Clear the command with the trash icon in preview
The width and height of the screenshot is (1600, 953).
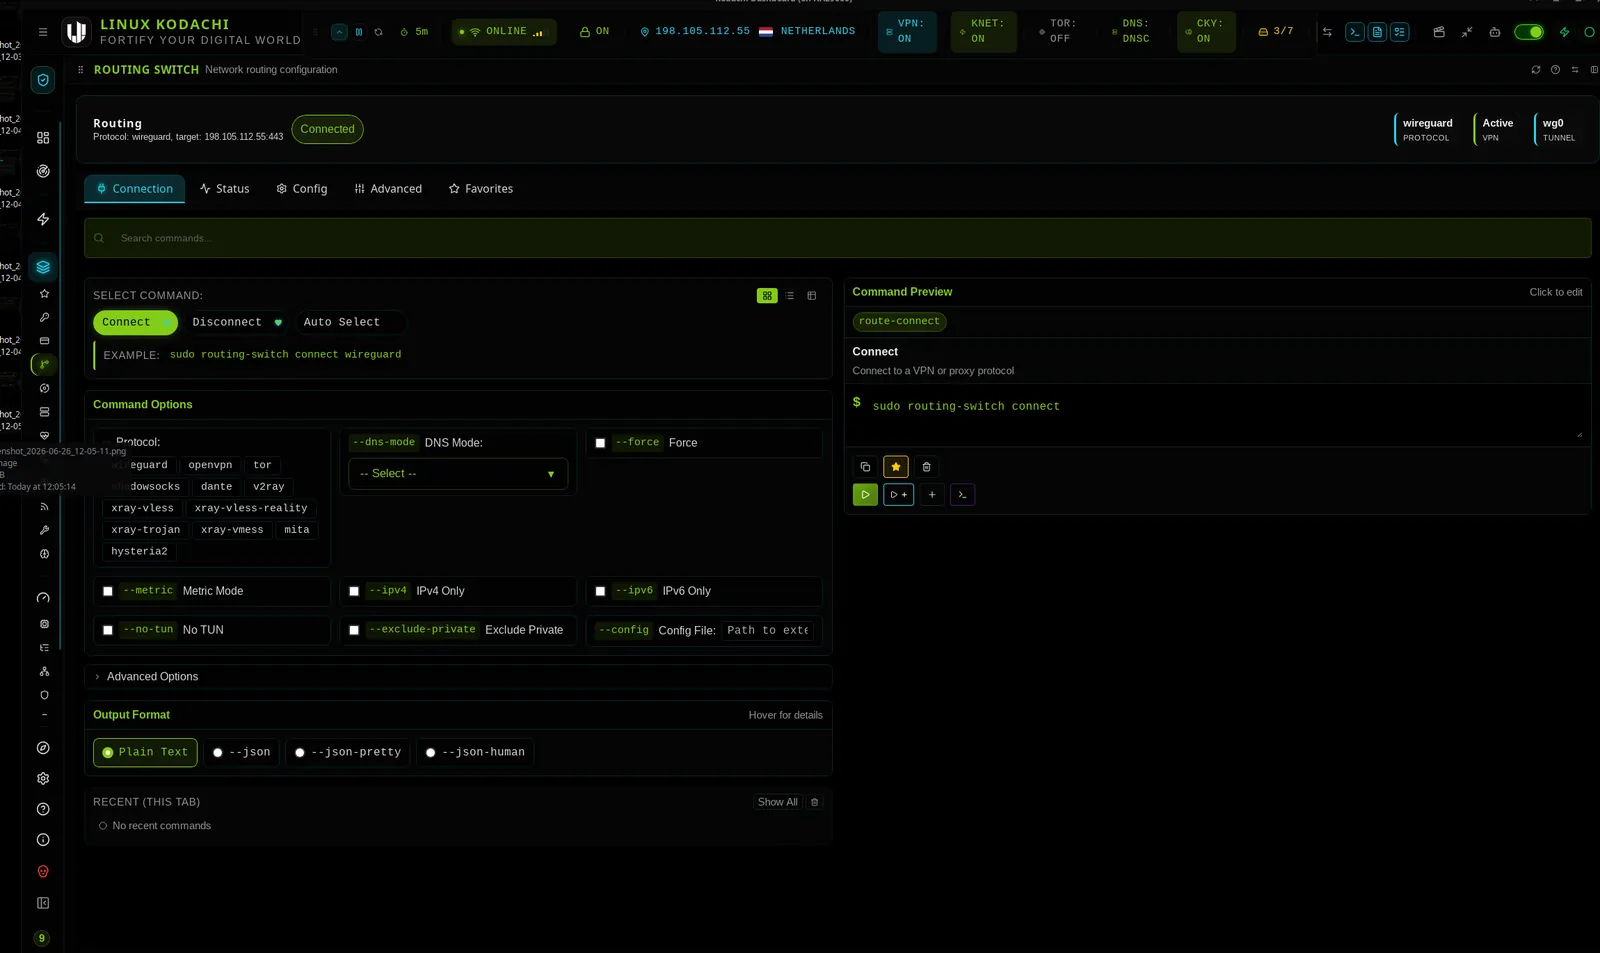tap(927, 467)
